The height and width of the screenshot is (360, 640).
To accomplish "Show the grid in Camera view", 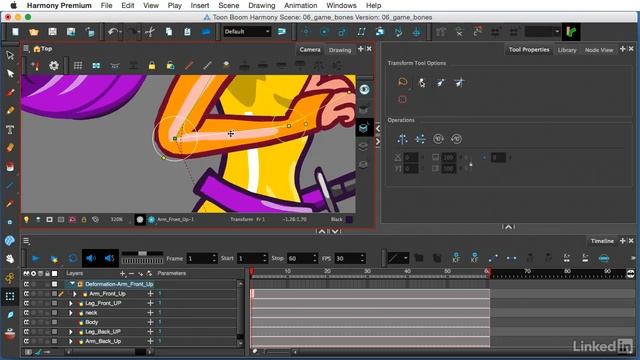I will [78, 66].
